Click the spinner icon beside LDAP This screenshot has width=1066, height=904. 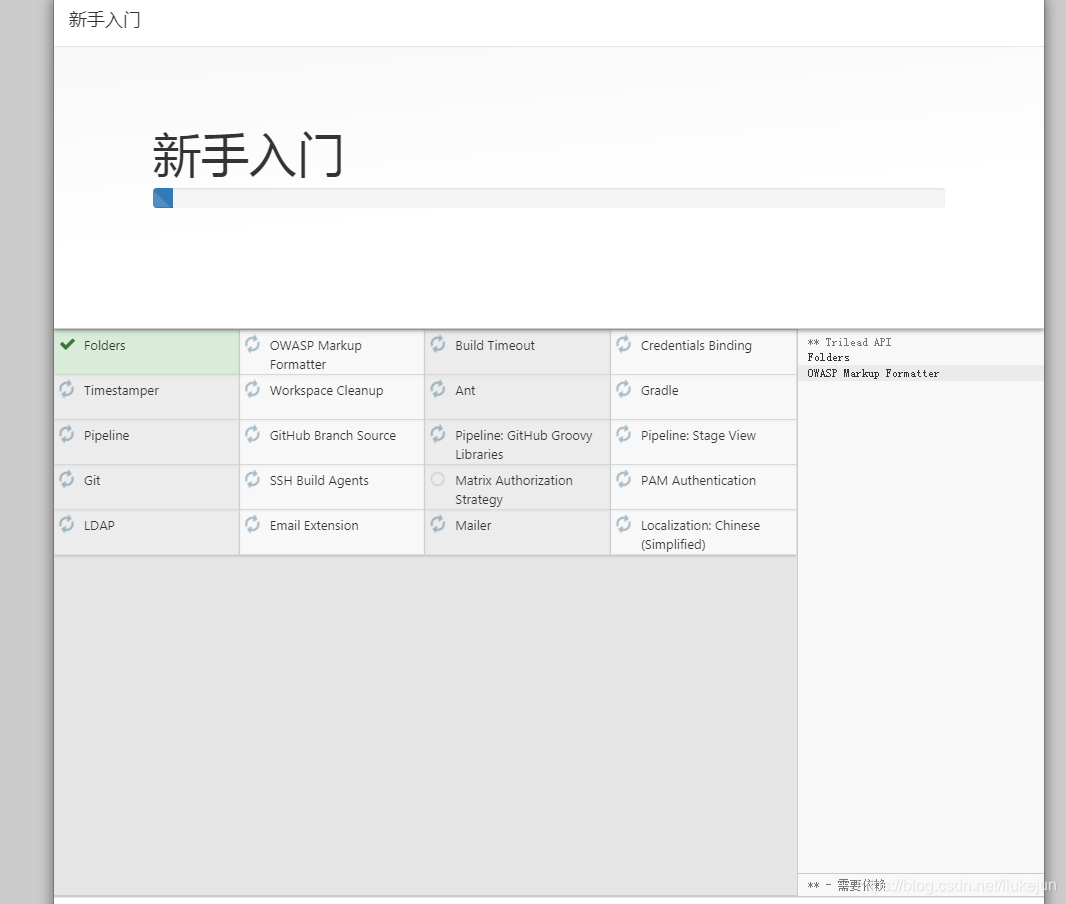[66, 525]
